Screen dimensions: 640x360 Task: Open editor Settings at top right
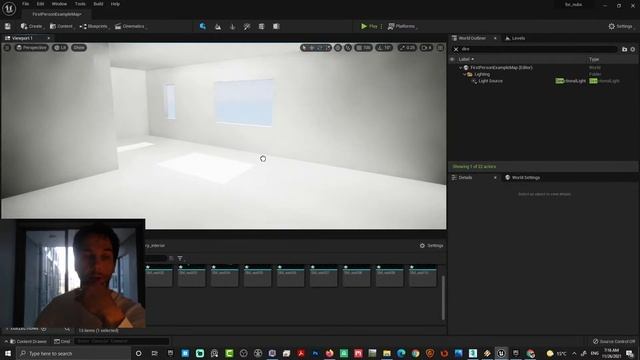pos(621,26)
